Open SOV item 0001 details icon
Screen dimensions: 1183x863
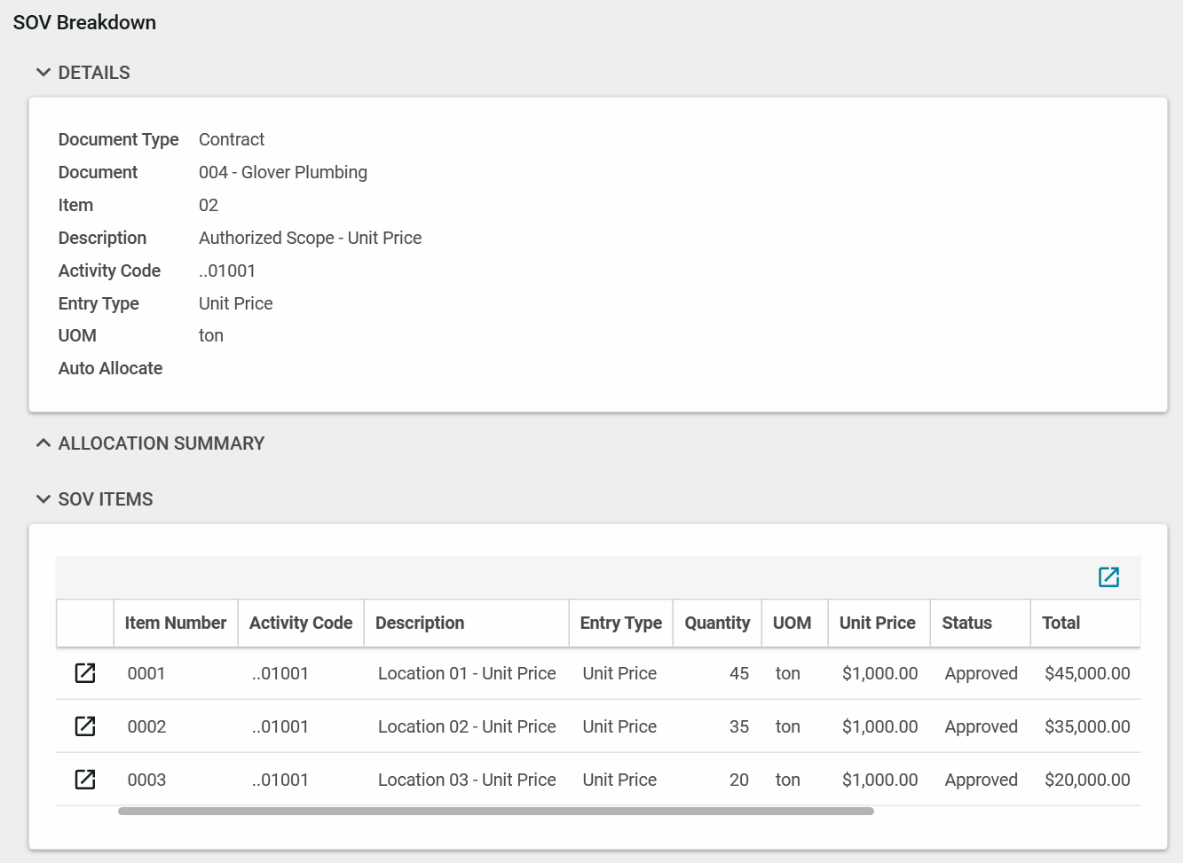coord(85,673)
